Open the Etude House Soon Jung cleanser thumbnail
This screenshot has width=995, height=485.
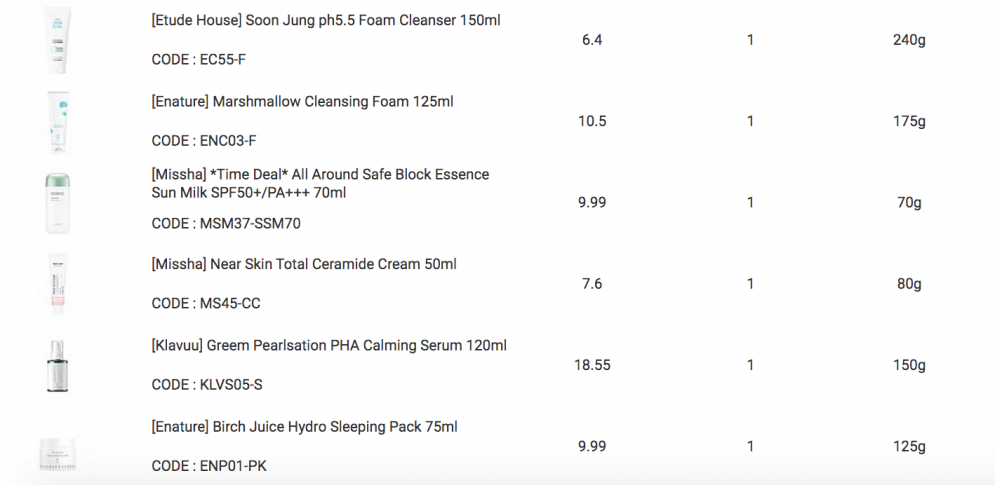coord(58,40)
